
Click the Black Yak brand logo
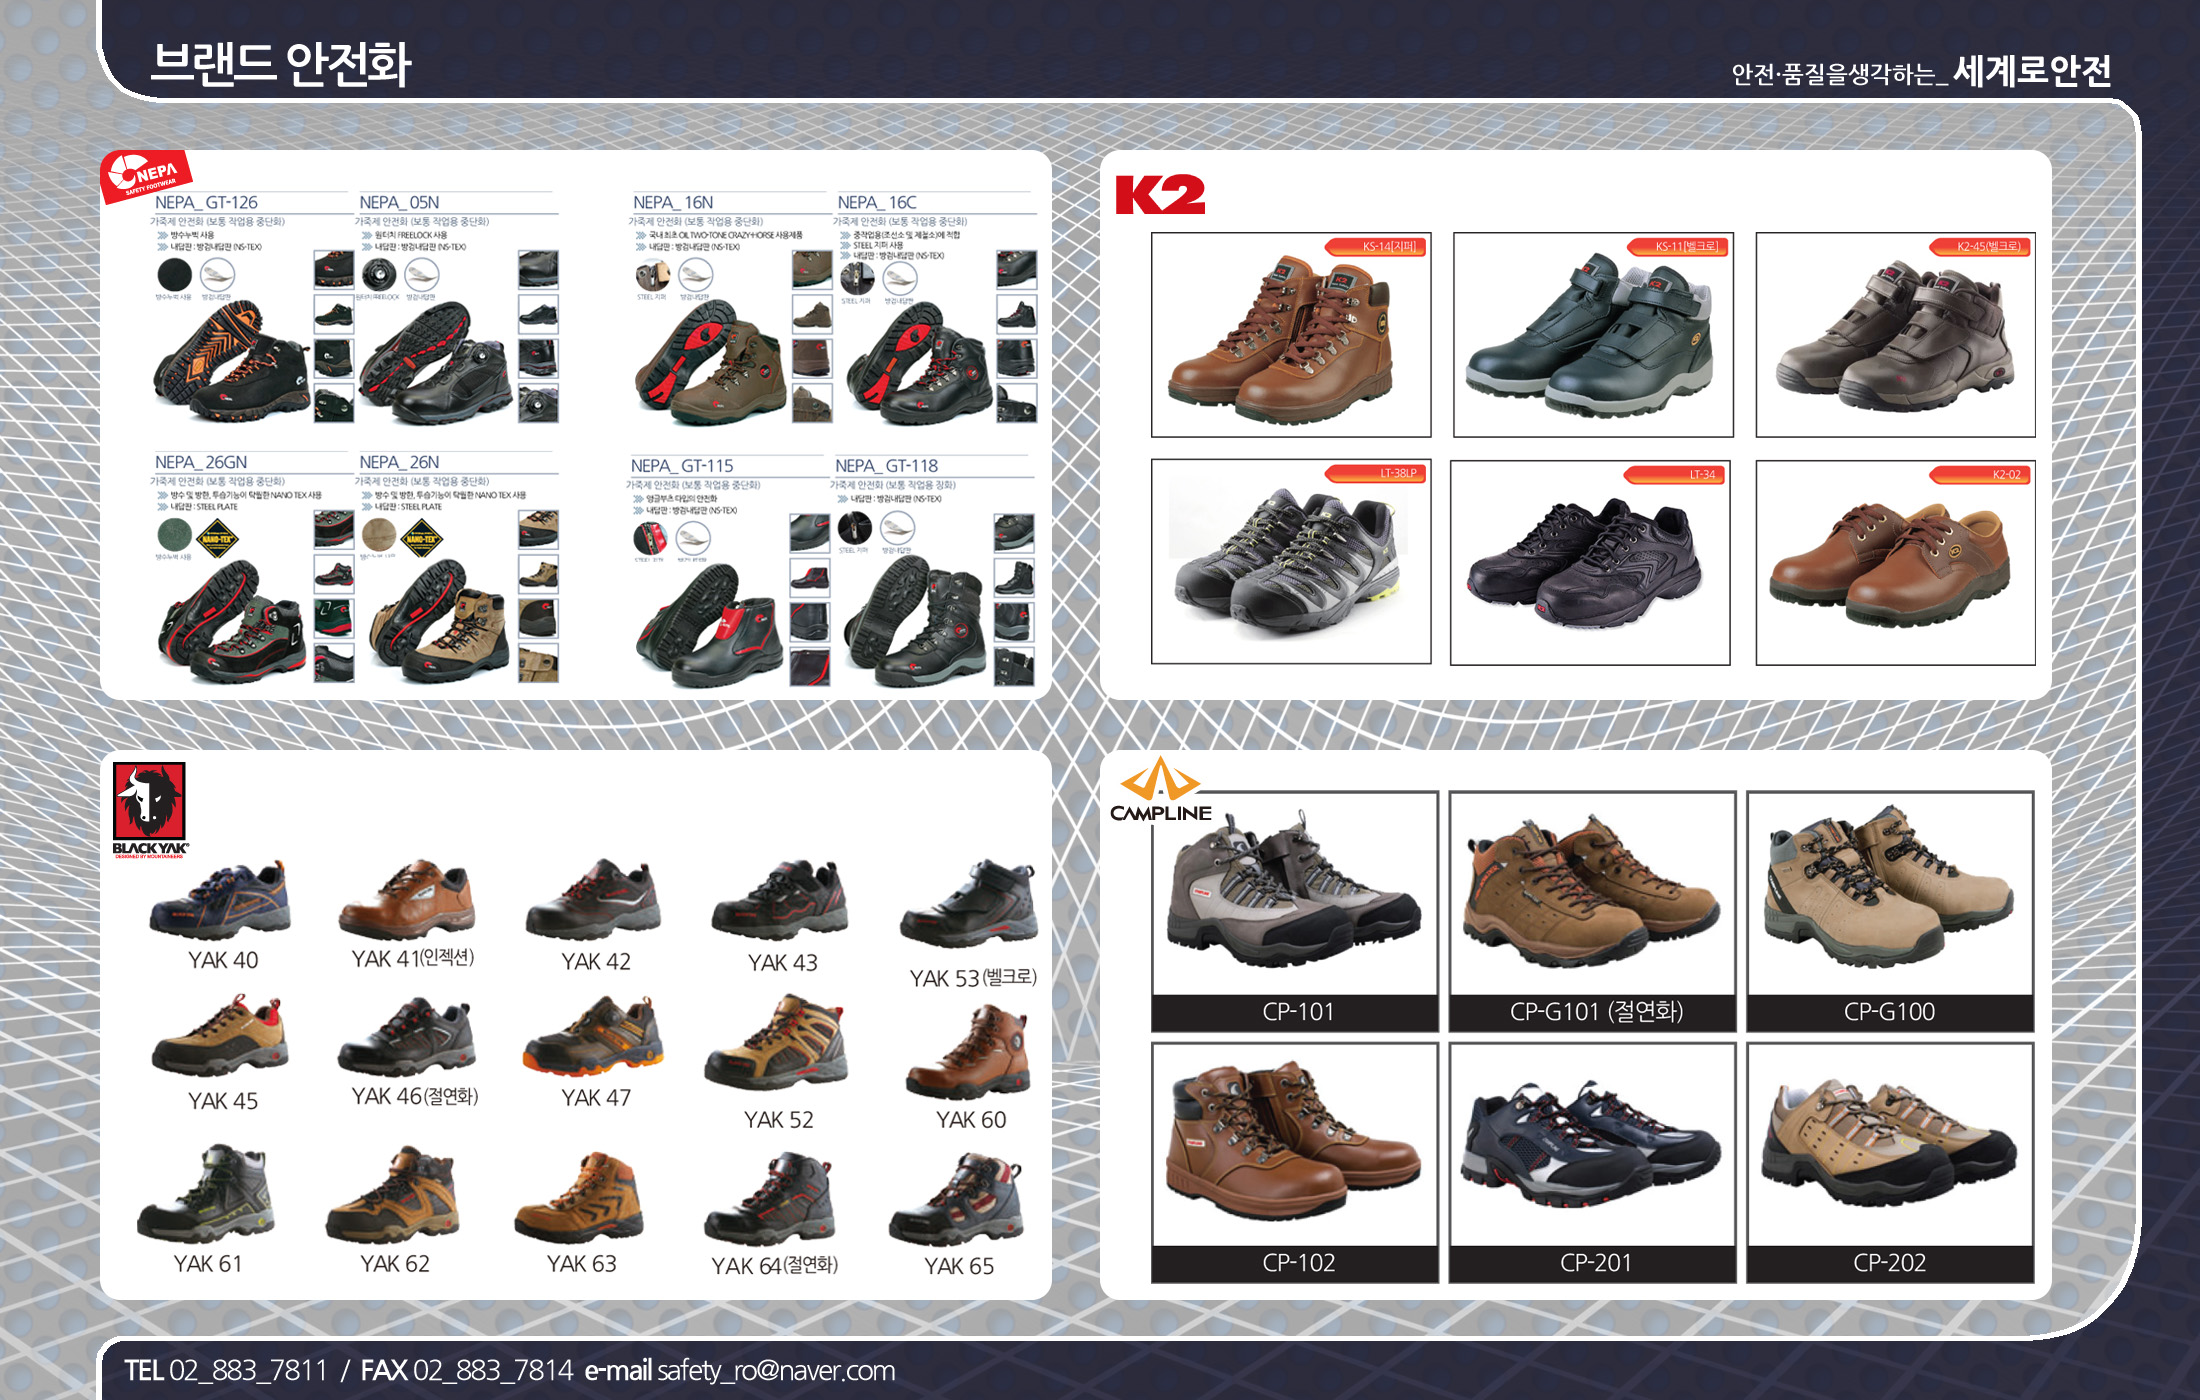(149, 808)
